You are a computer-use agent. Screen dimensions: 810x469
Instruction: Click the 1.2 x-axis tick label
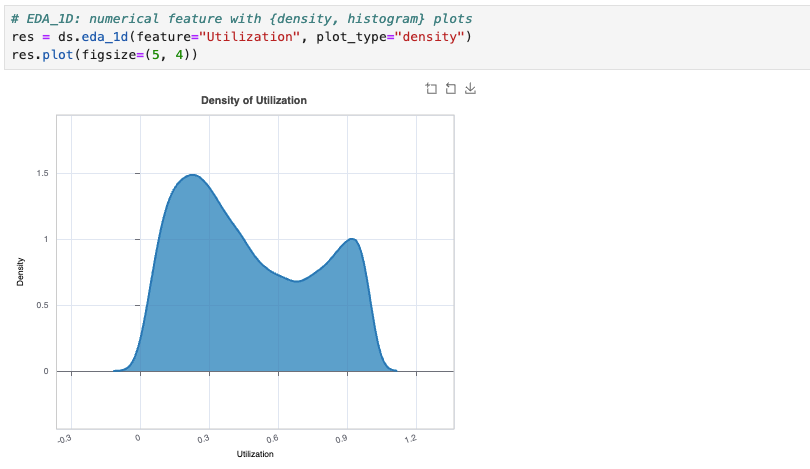(x=410, y=439)
